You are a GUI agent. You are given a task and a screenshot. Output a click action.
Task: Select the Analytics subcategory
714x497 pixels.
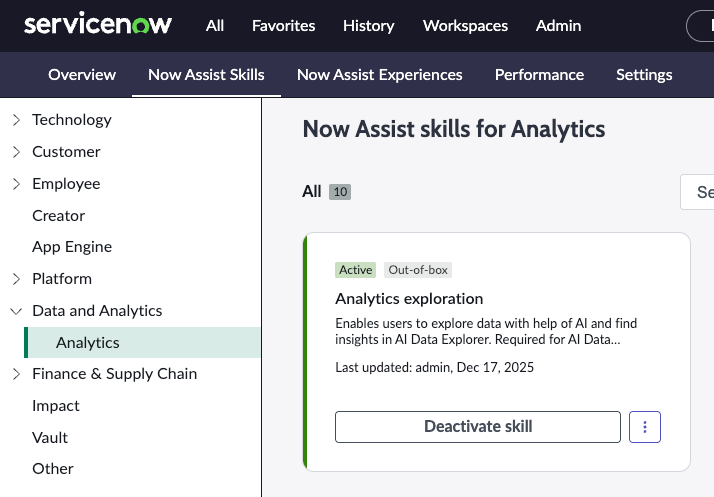tap(142, 343)
